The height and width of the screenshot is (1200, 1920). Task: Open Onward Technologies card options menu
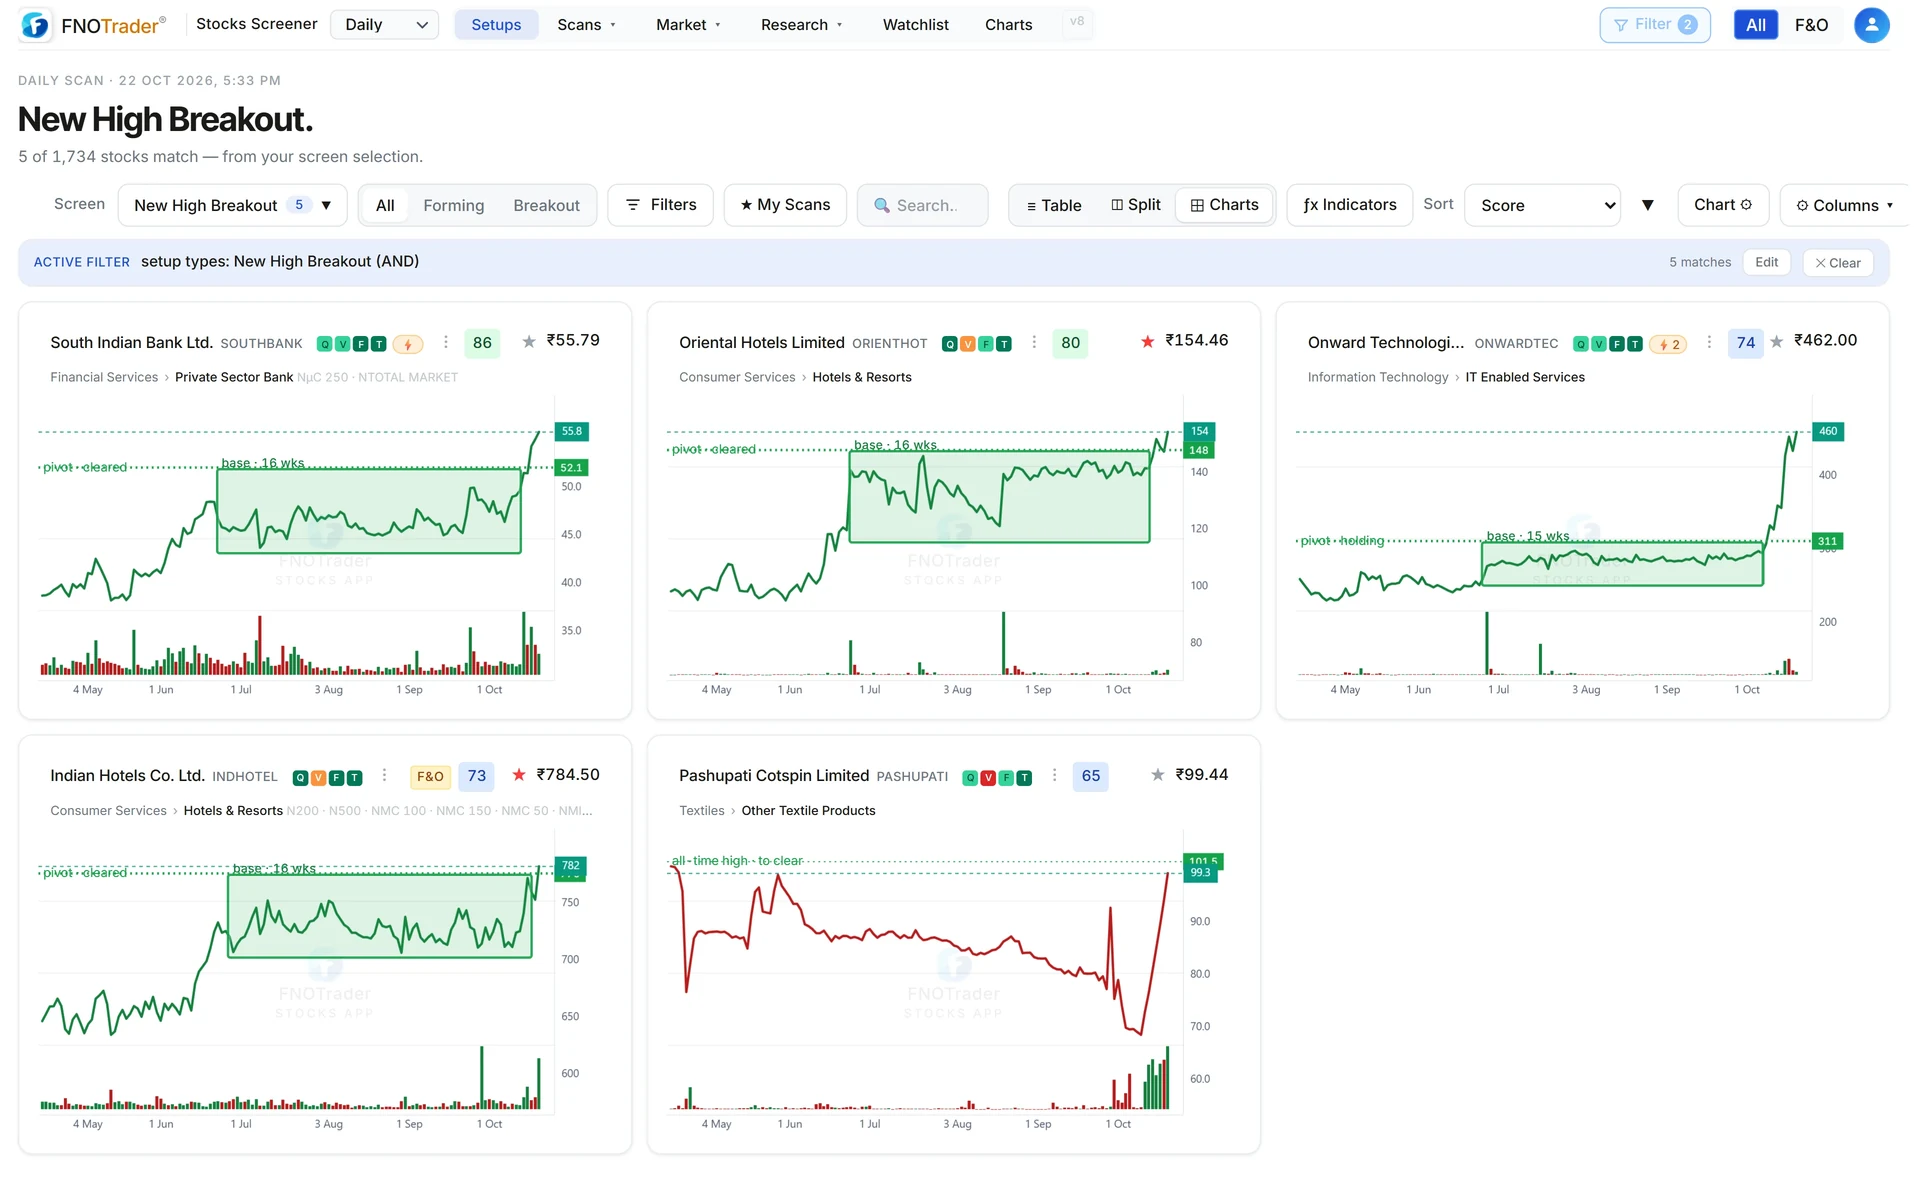point(1709,342)
